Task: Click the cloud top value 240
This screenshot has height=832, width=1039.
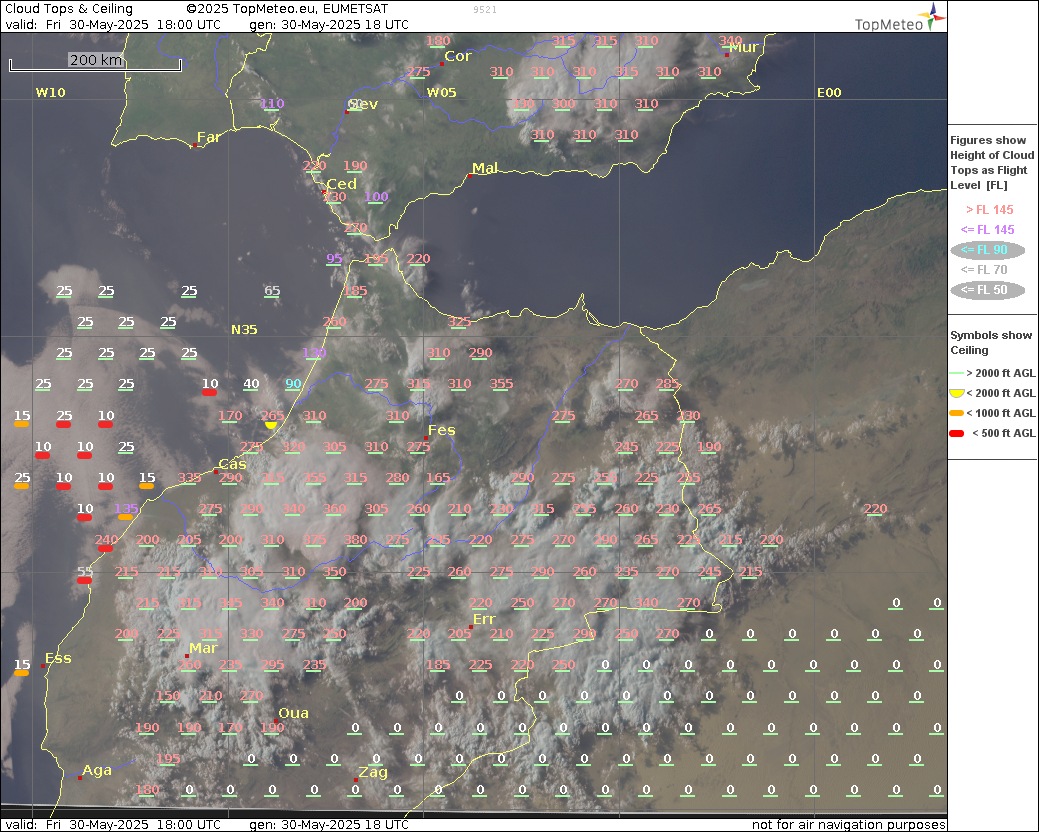Action: click(x=106, y=540)
